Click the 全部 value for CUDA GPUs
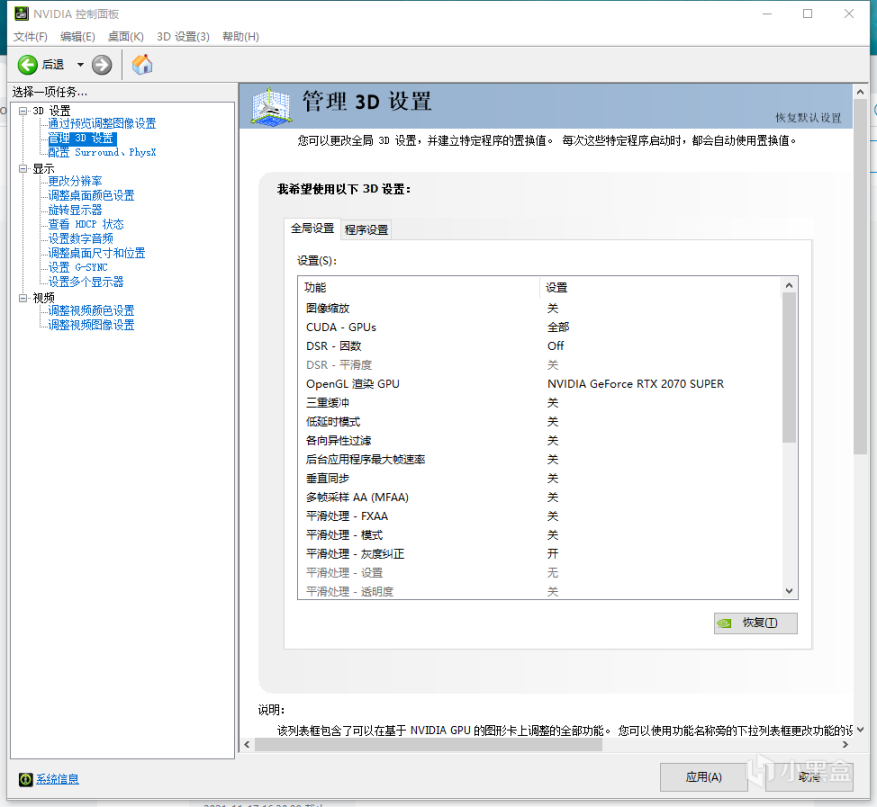The image size is (877, 807). pyautogui.click(x=558, y=327)
